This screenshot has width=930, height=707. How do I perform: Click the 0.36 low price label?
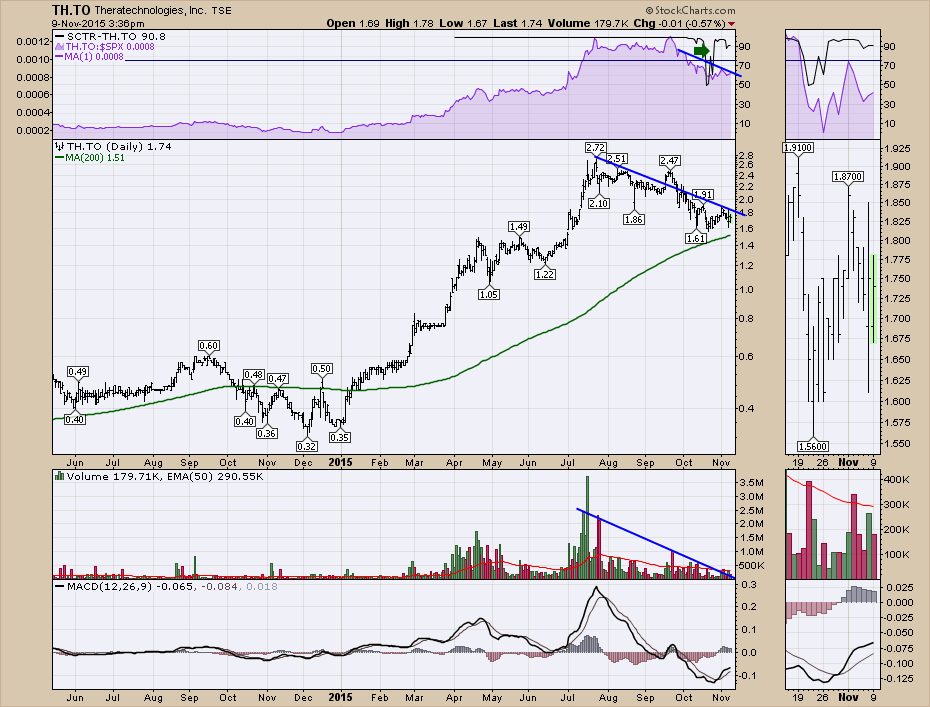click(266, 434)
